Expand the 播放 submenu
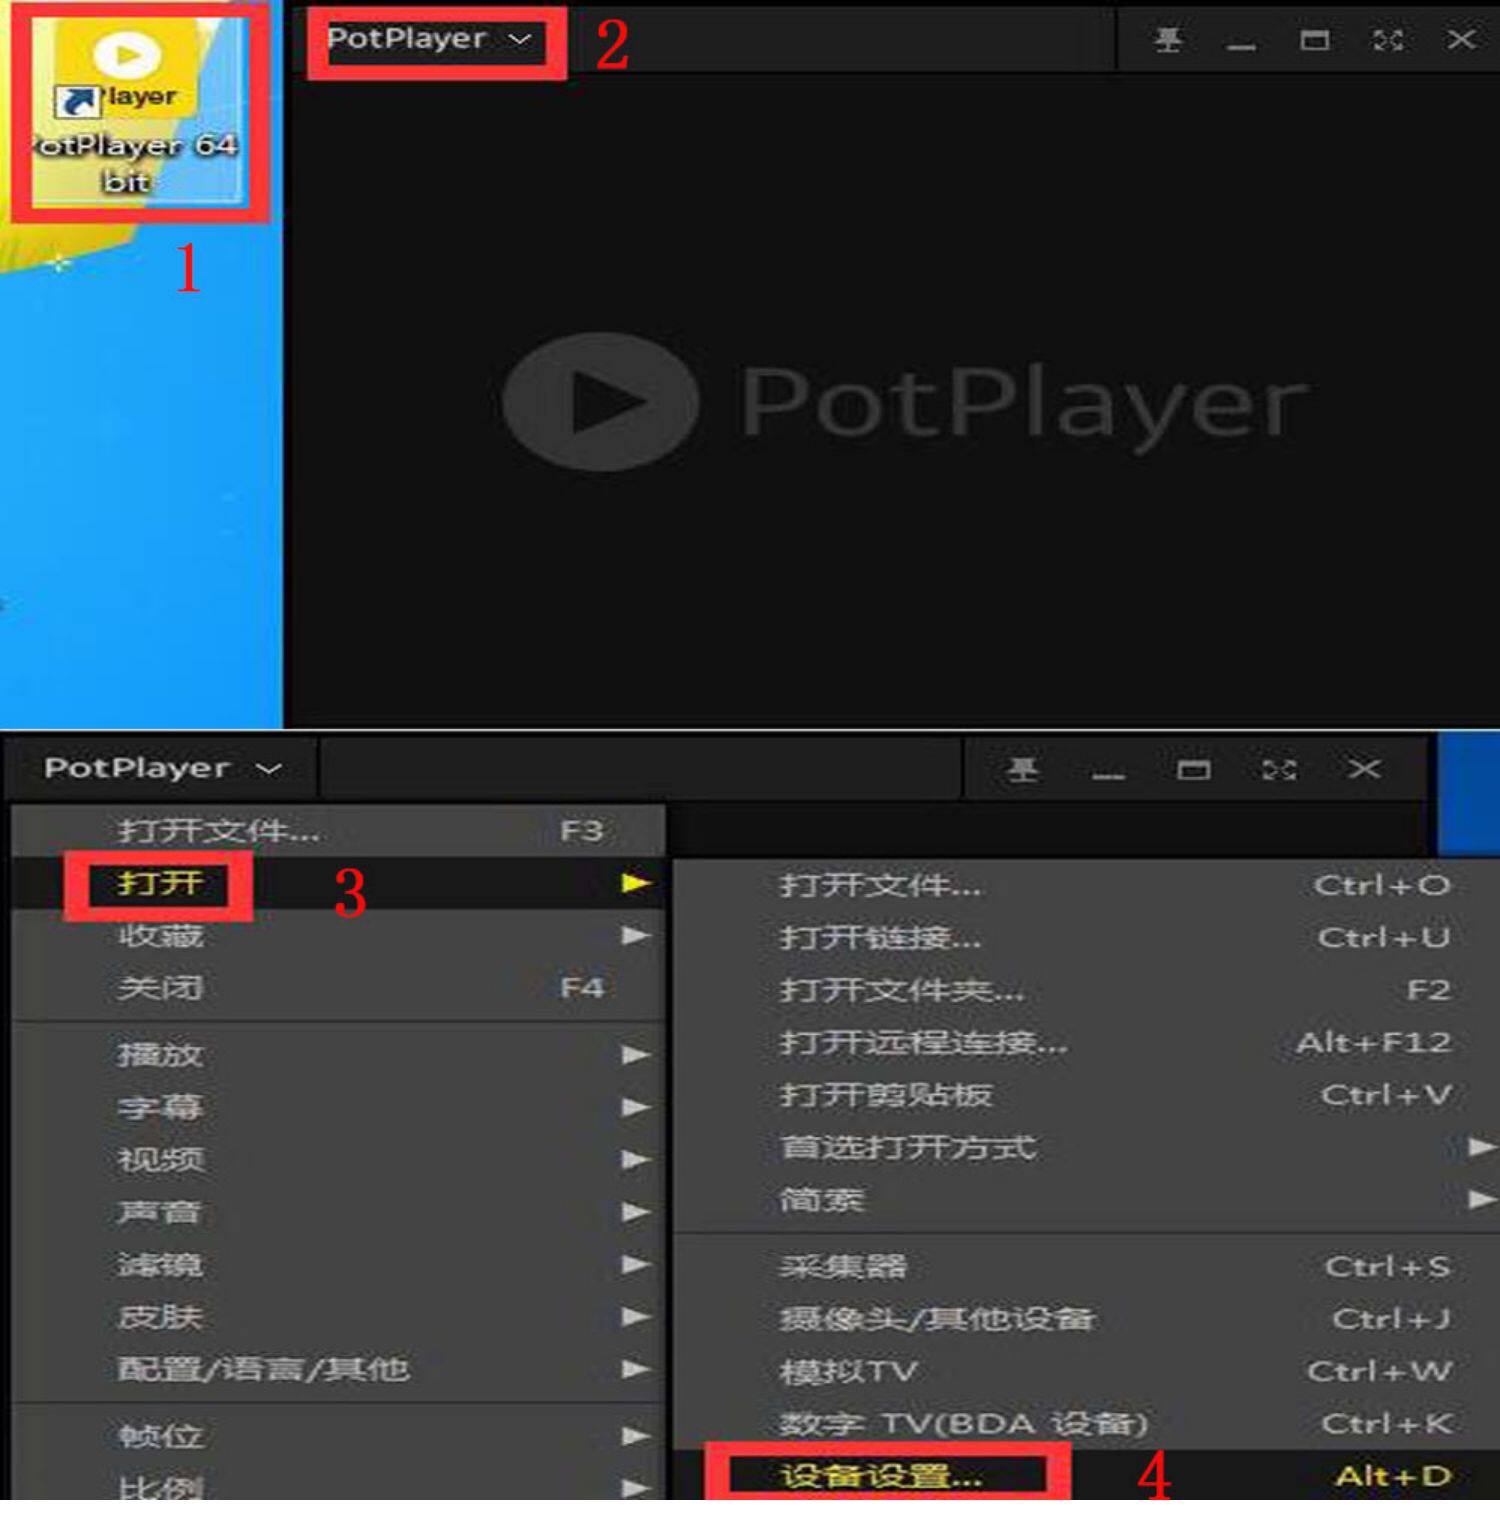This screenshot has width=1500, height=1516. (338, 1055)
